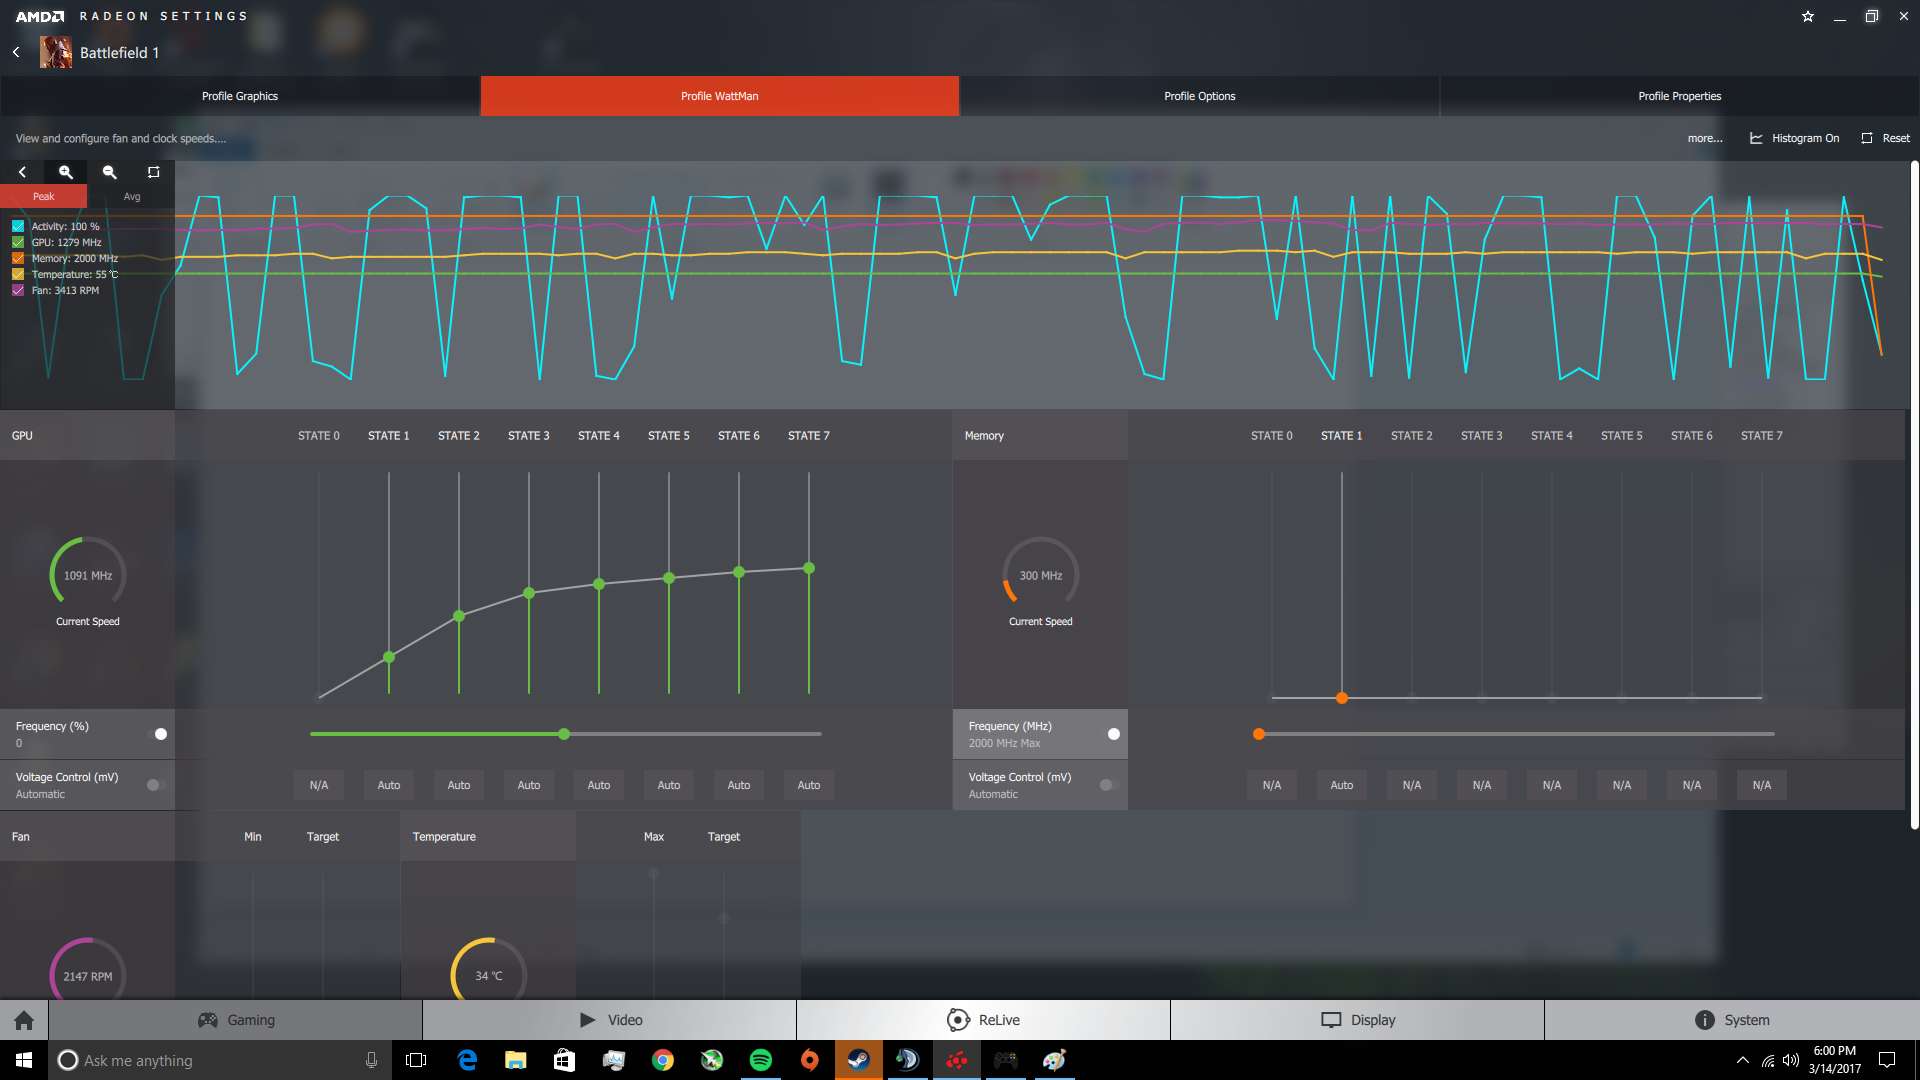
Task: Click GPU State 4 voltage Auto field
Action: click(599, 785)
